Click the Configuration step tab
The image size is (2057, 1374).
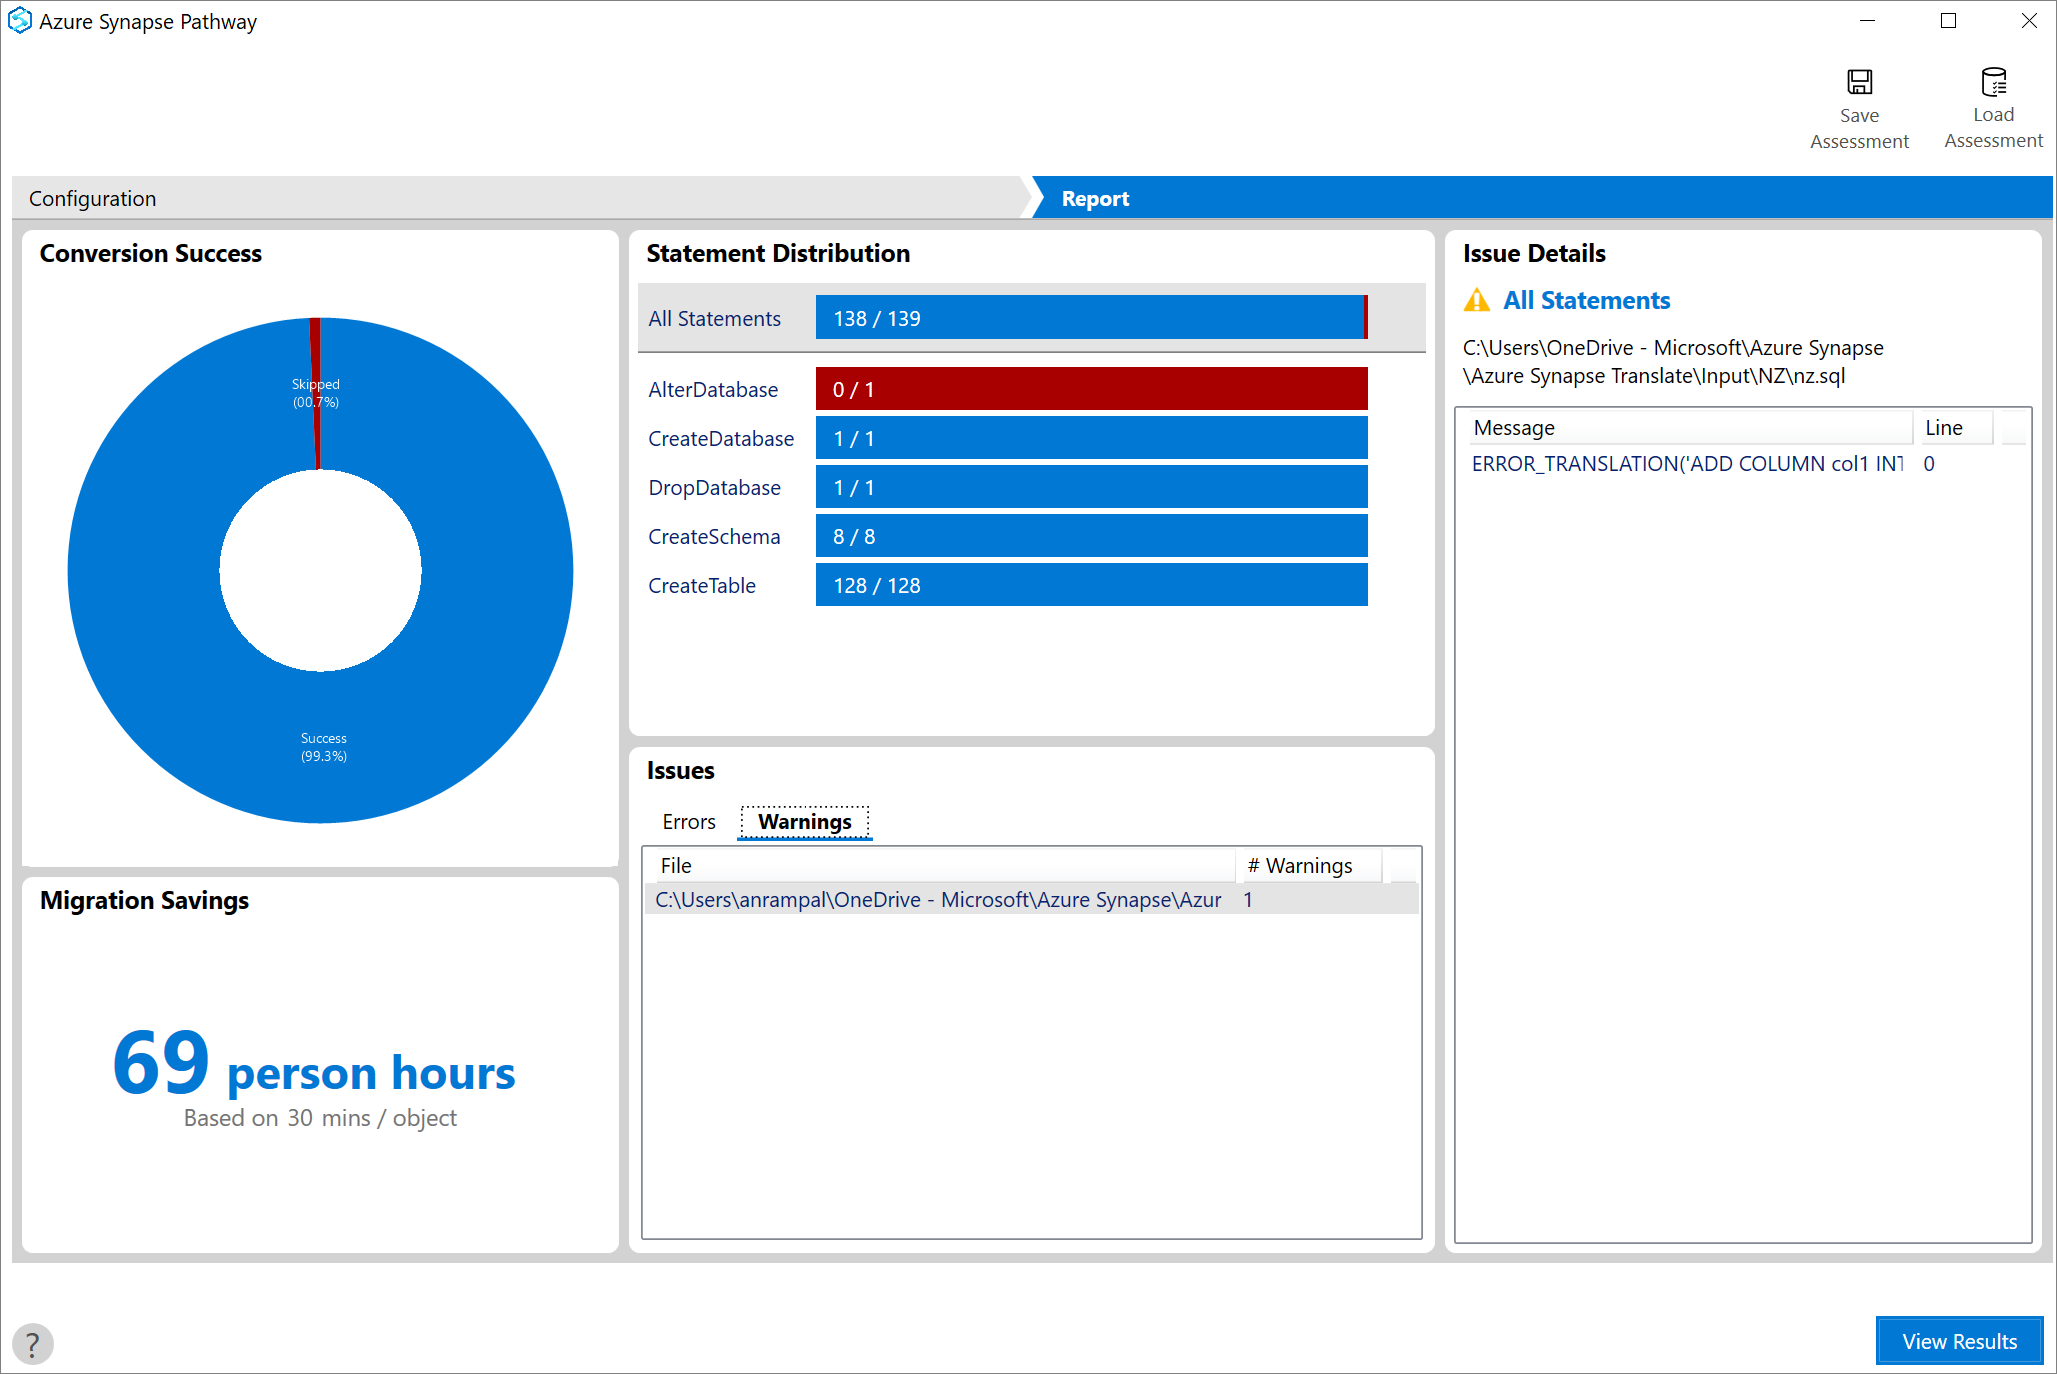(95, 198)
